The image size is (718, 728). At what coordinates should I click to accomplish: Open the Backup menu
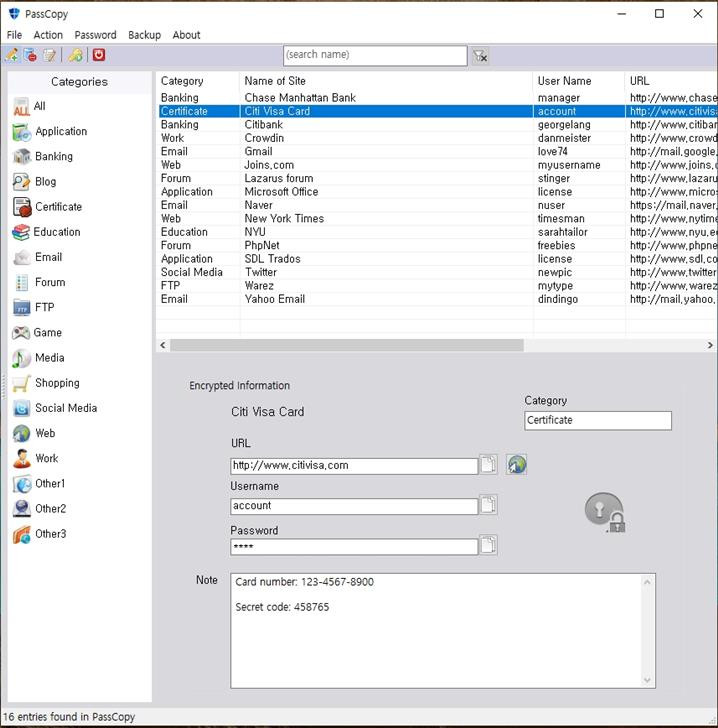[x=144, y=35]
